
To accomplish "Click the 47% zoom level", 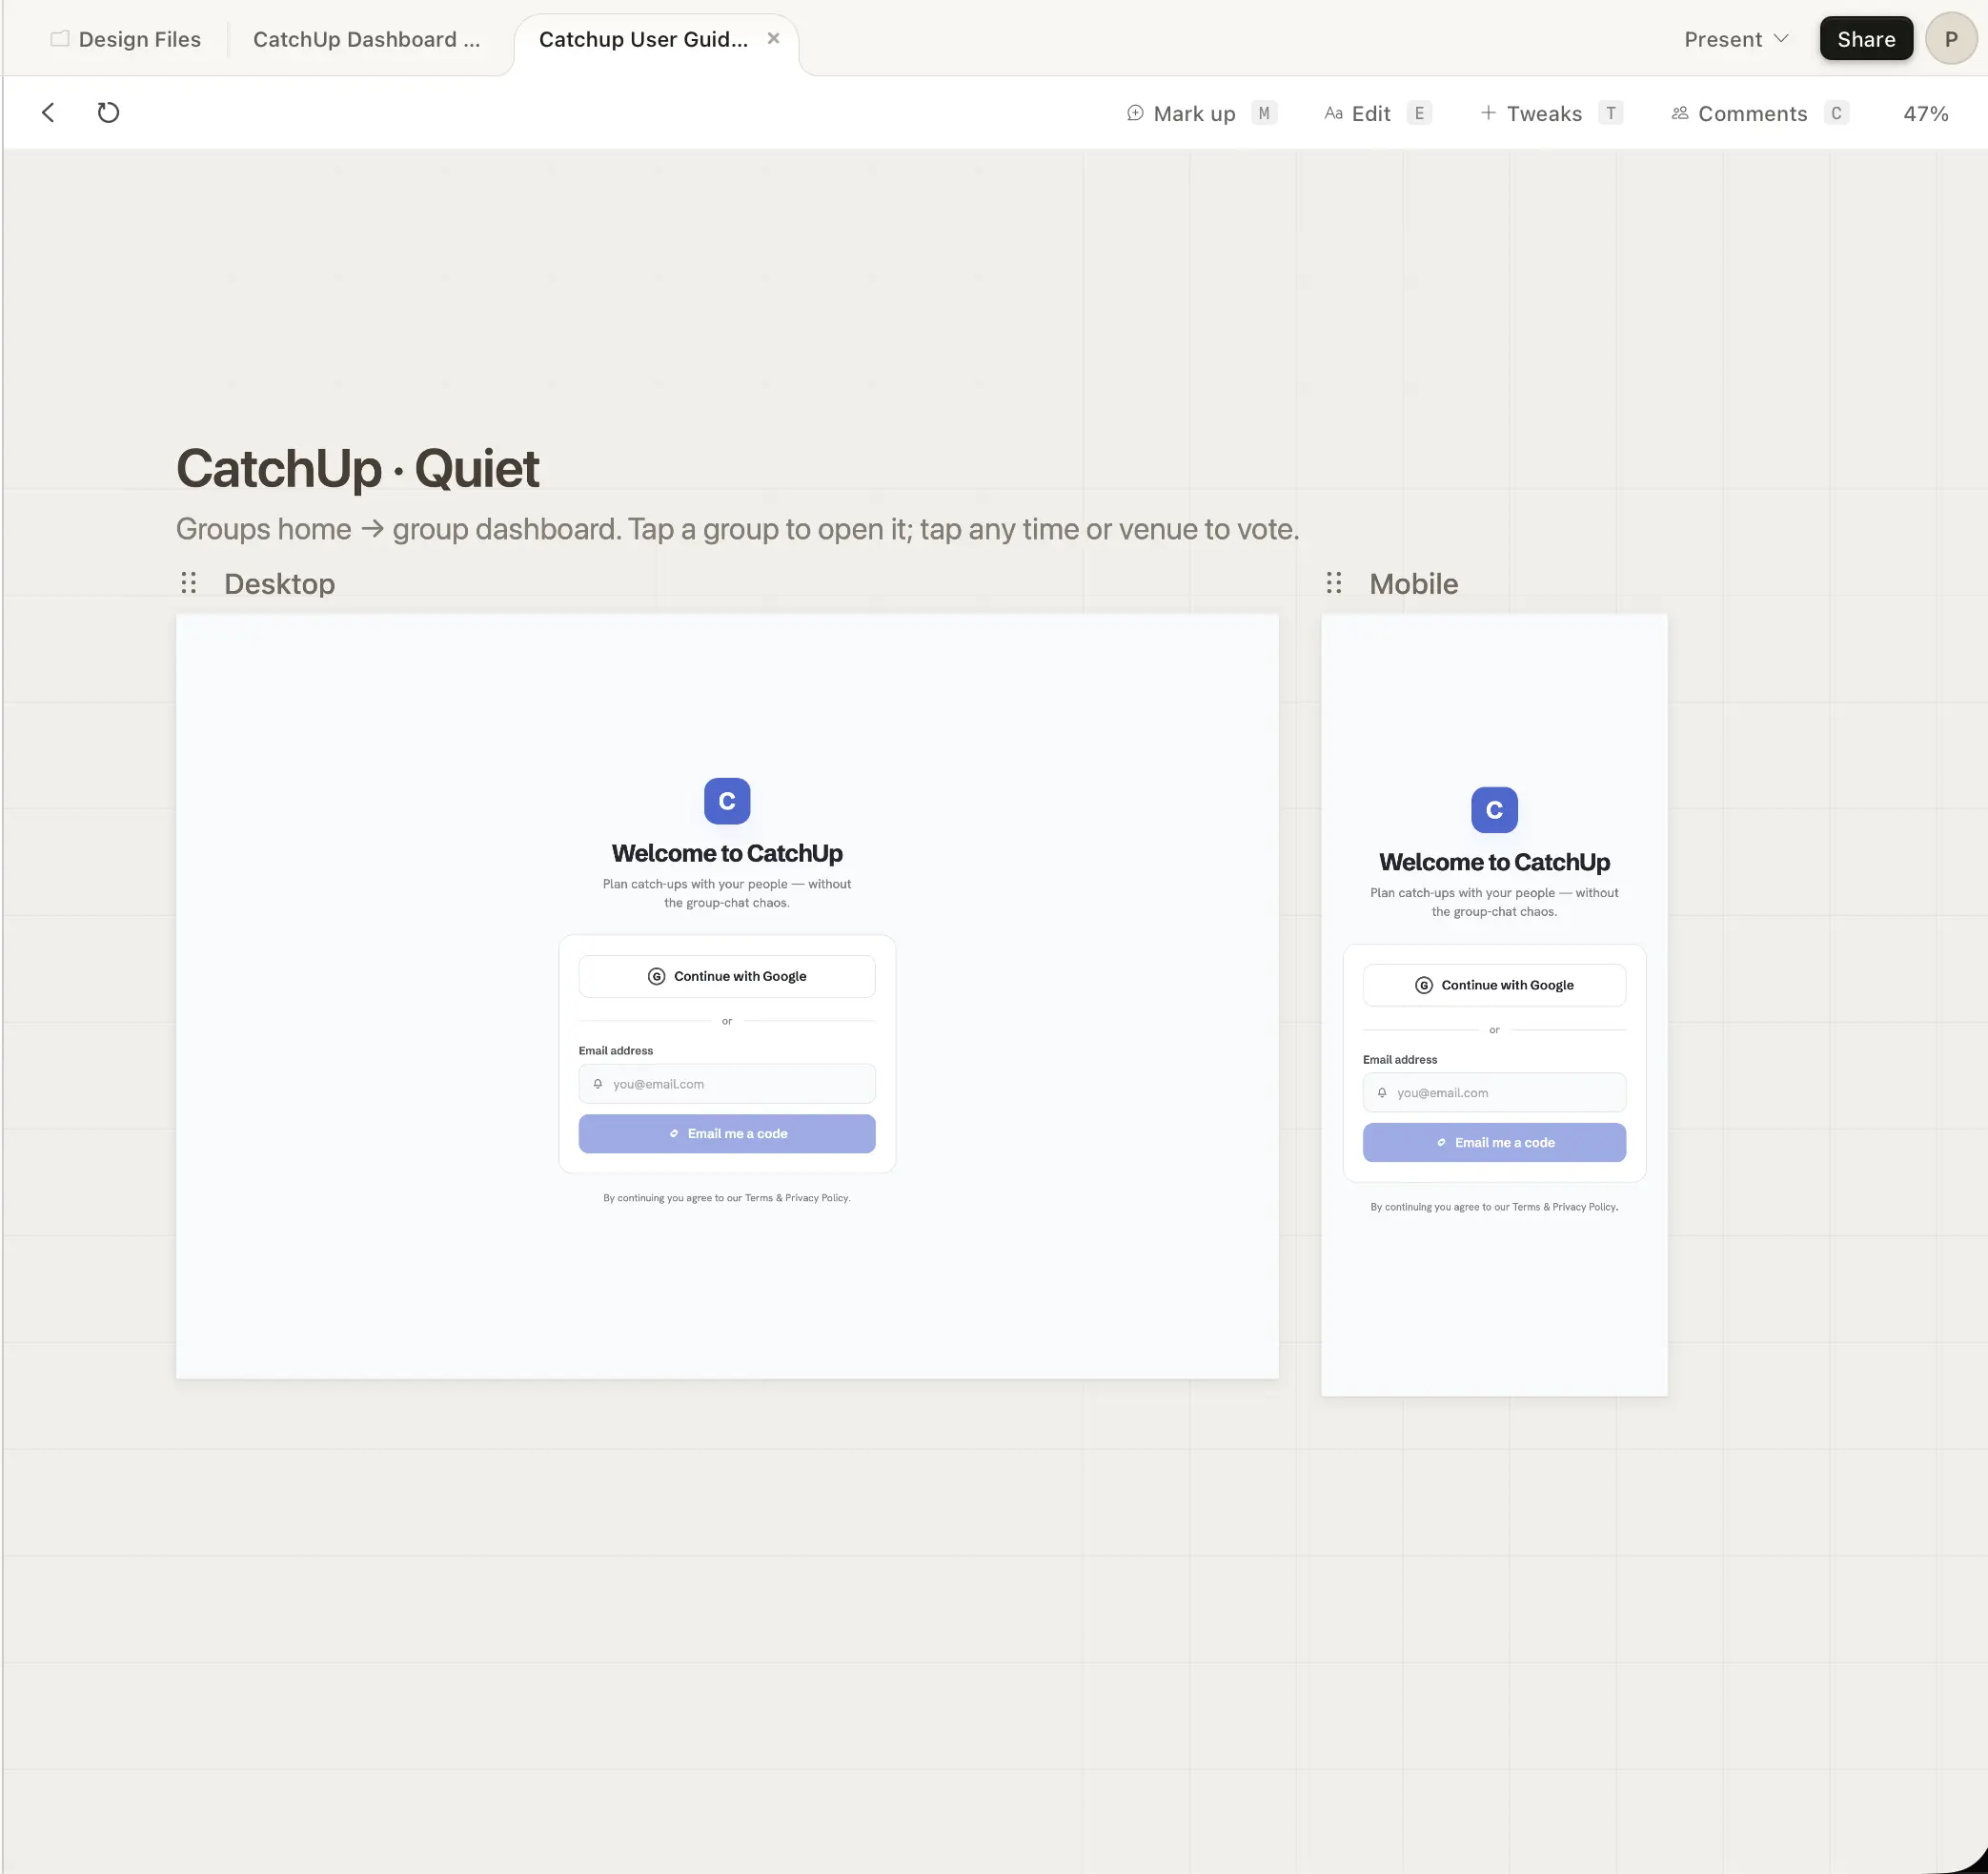I will 1925,114.
